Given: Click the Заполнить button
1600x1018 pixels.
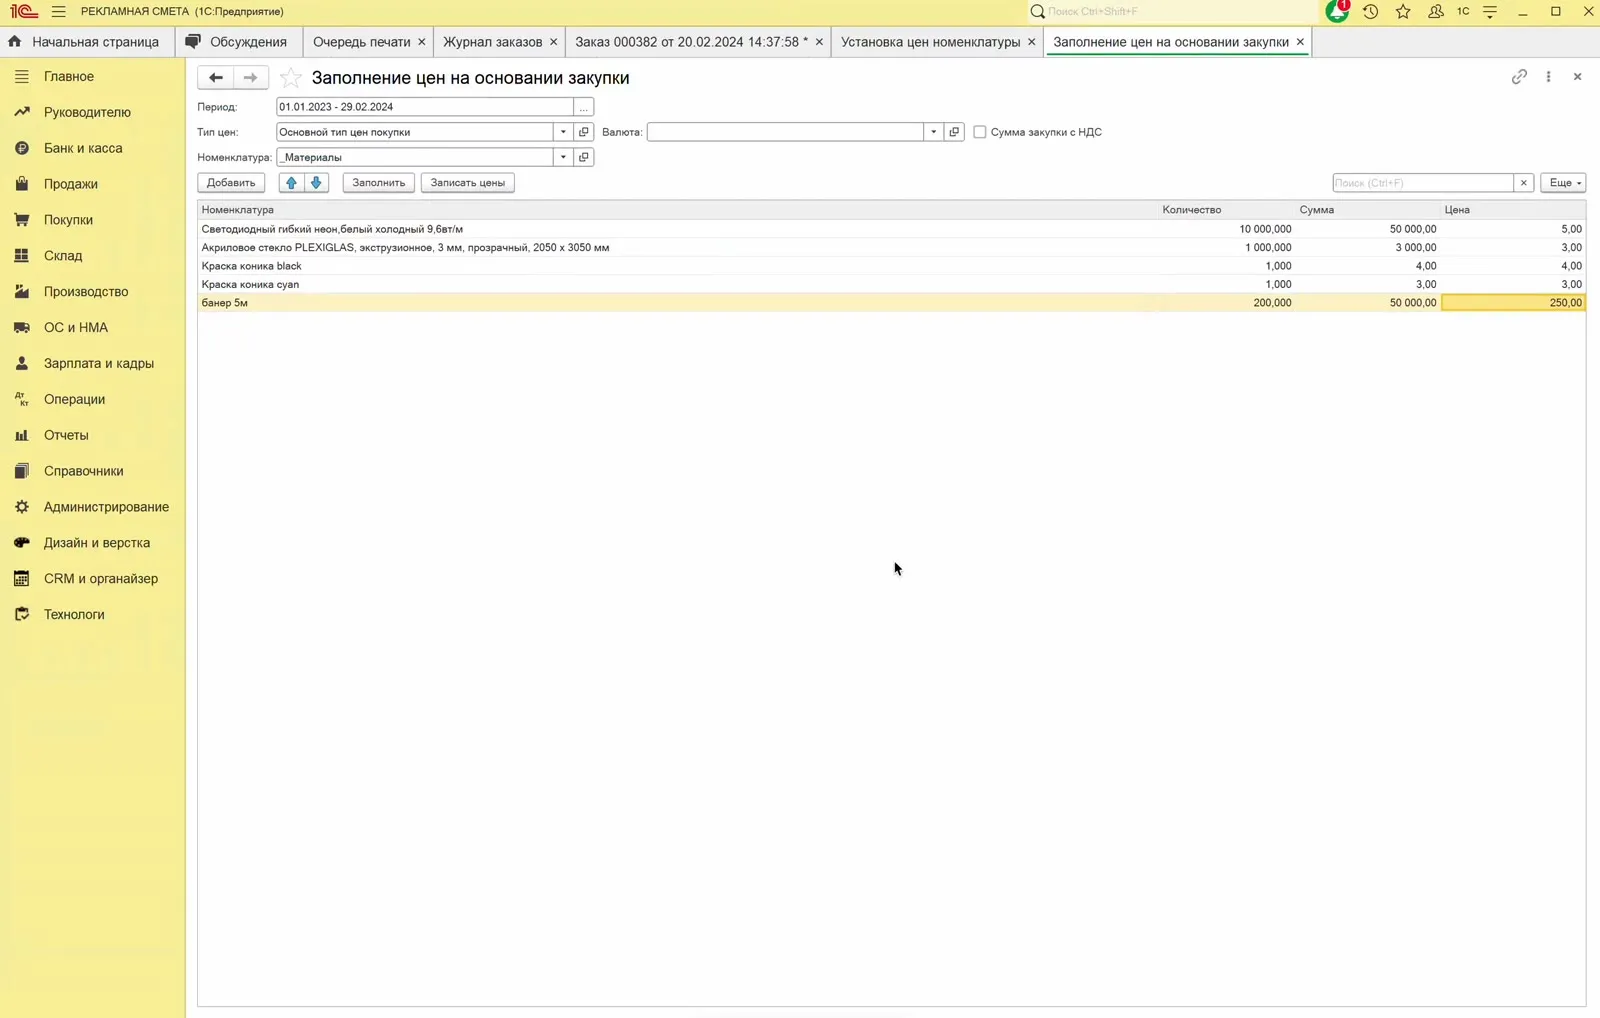Looking at the screenshot, I should 378,183.
